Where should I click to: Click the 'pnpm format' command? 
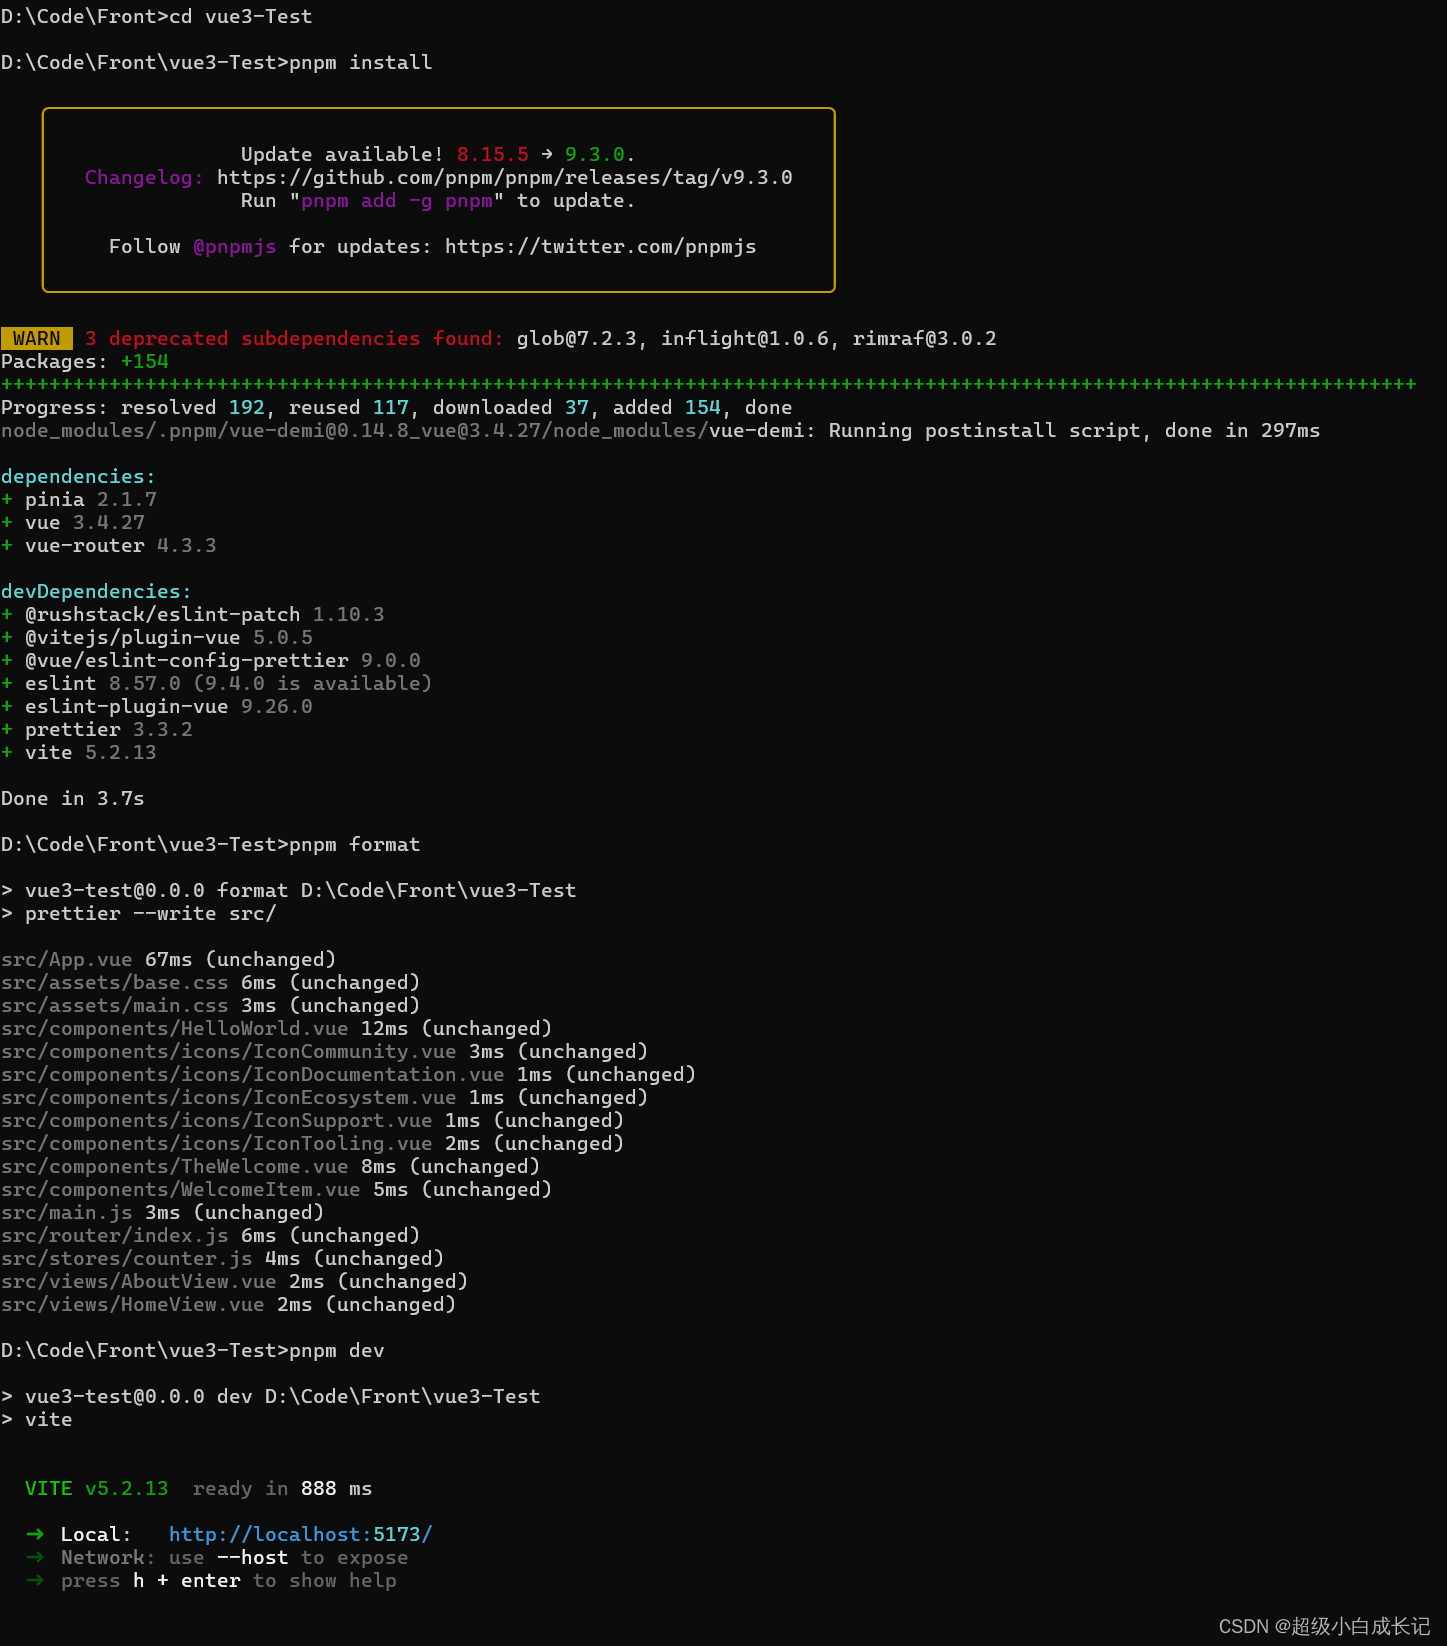pyautogui.click(x=354, y=844)
